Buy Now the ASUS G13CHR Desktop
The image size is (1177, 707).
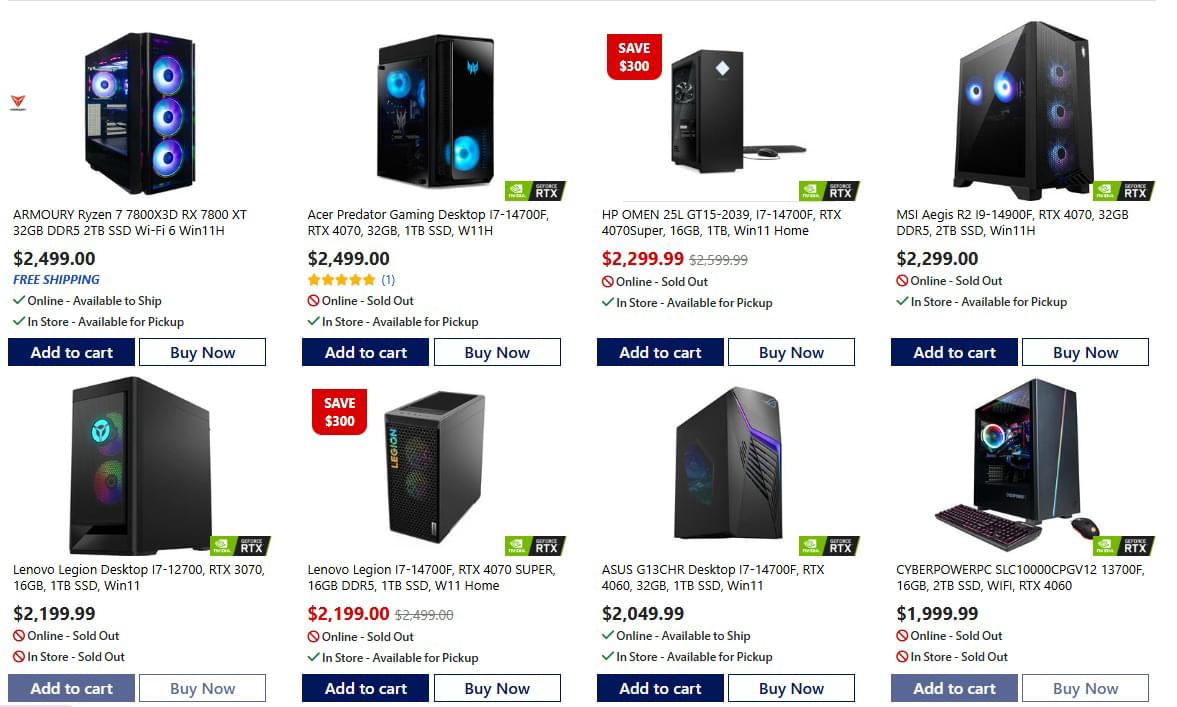pos(791,688)
